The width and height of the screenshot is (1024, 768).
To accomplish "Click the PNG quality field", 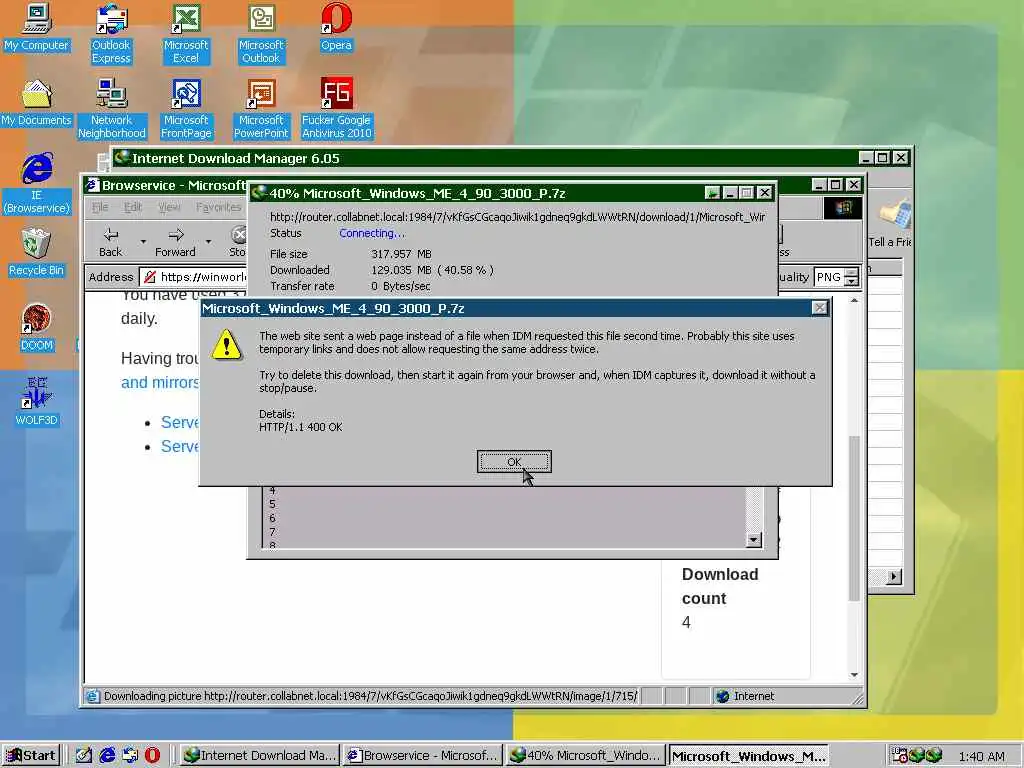I will point(829,277).
